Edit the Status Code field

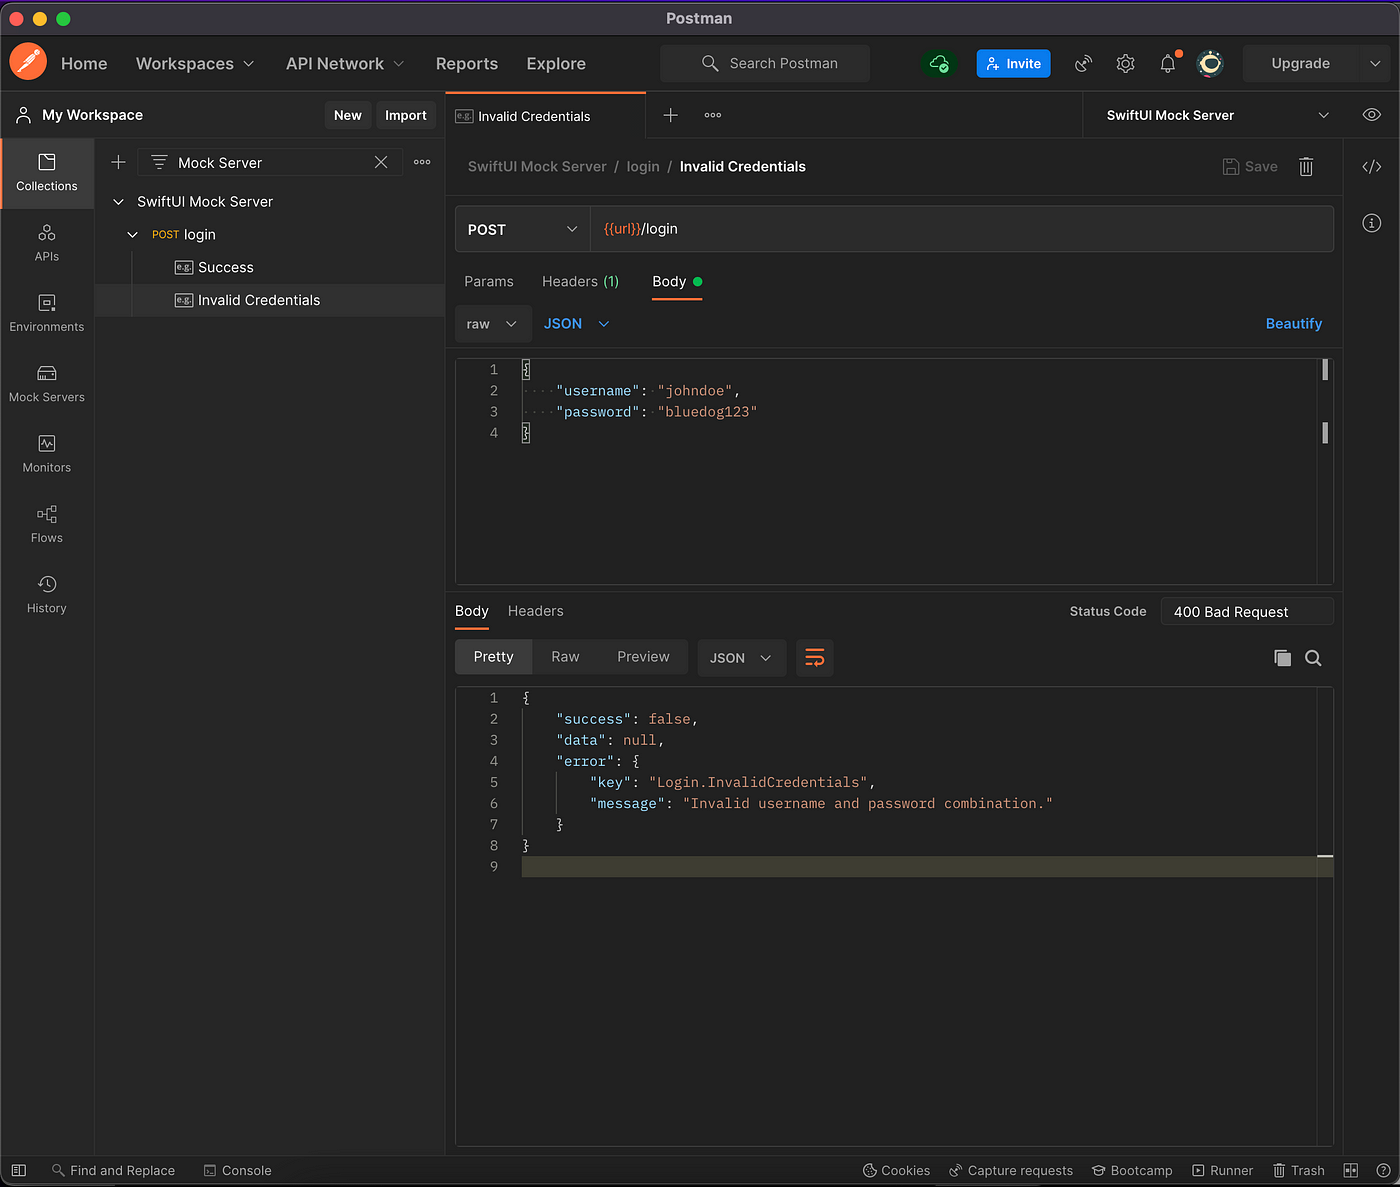(1247, 612)
